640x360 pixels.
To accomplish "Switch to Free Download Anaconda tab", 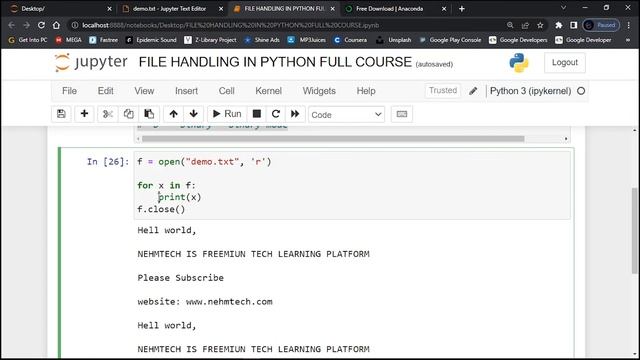I will pyautogui.click(x=395, y=9).
